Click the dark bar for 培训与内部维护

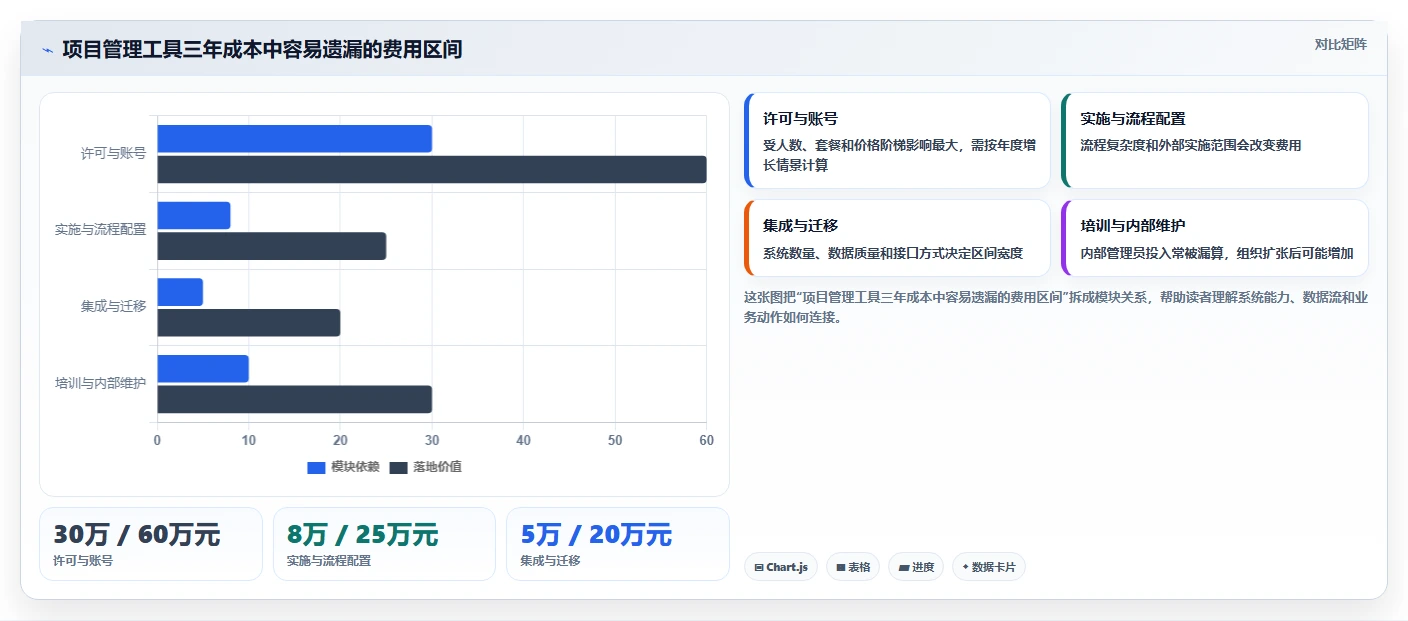click(x=294, y=399)
